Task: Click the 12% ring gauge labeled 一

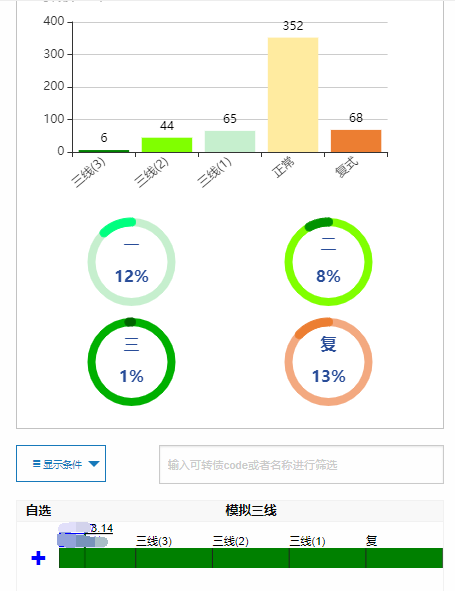Action: tap(132, 262)
